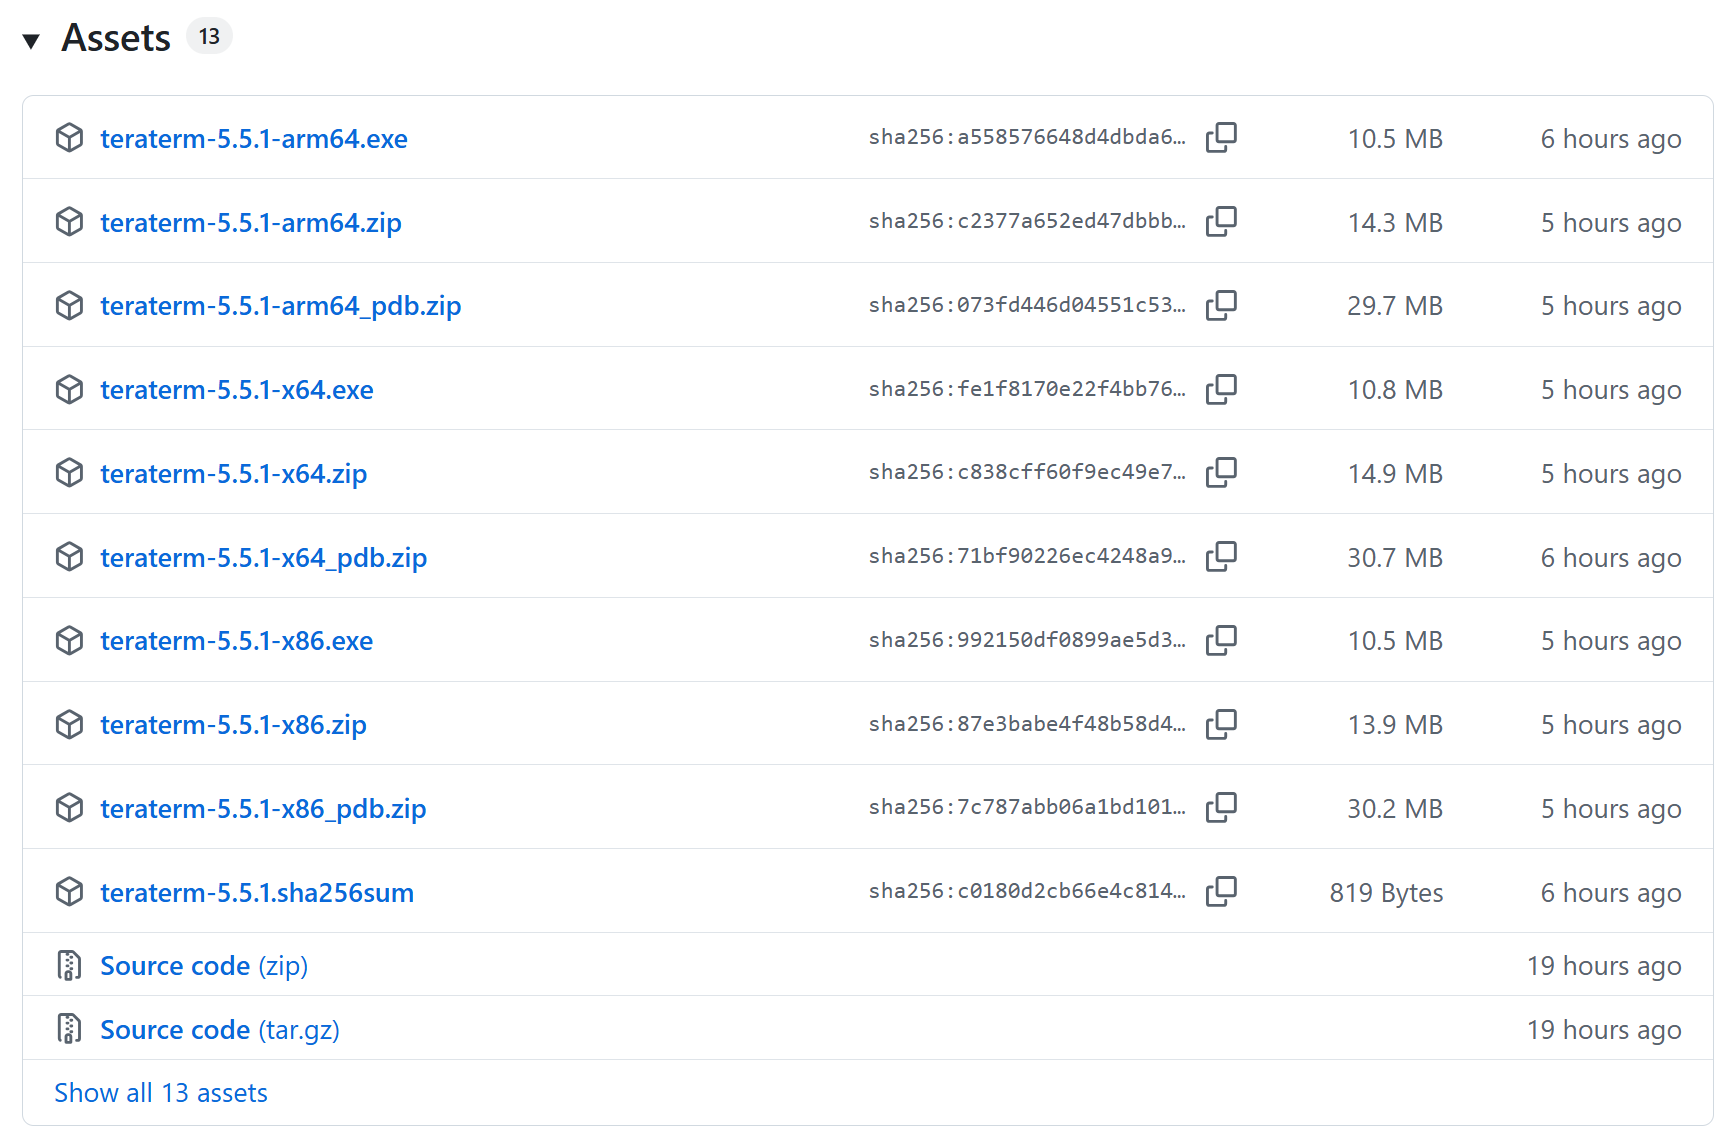Click the 30.7 MB file size
The width and height of the screenshot is (1728, 1131).
(1395, 558)
